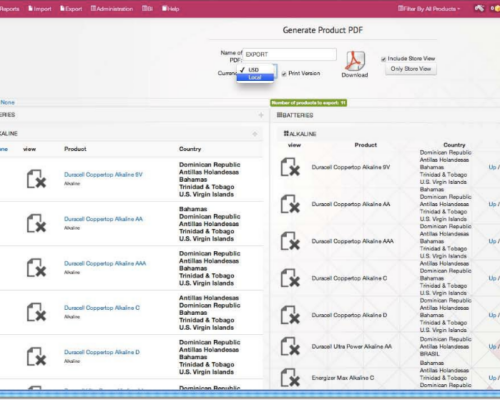500x400 pixels.
Task: Choose USD in the currency dropdown
Action: pos(255,70)
